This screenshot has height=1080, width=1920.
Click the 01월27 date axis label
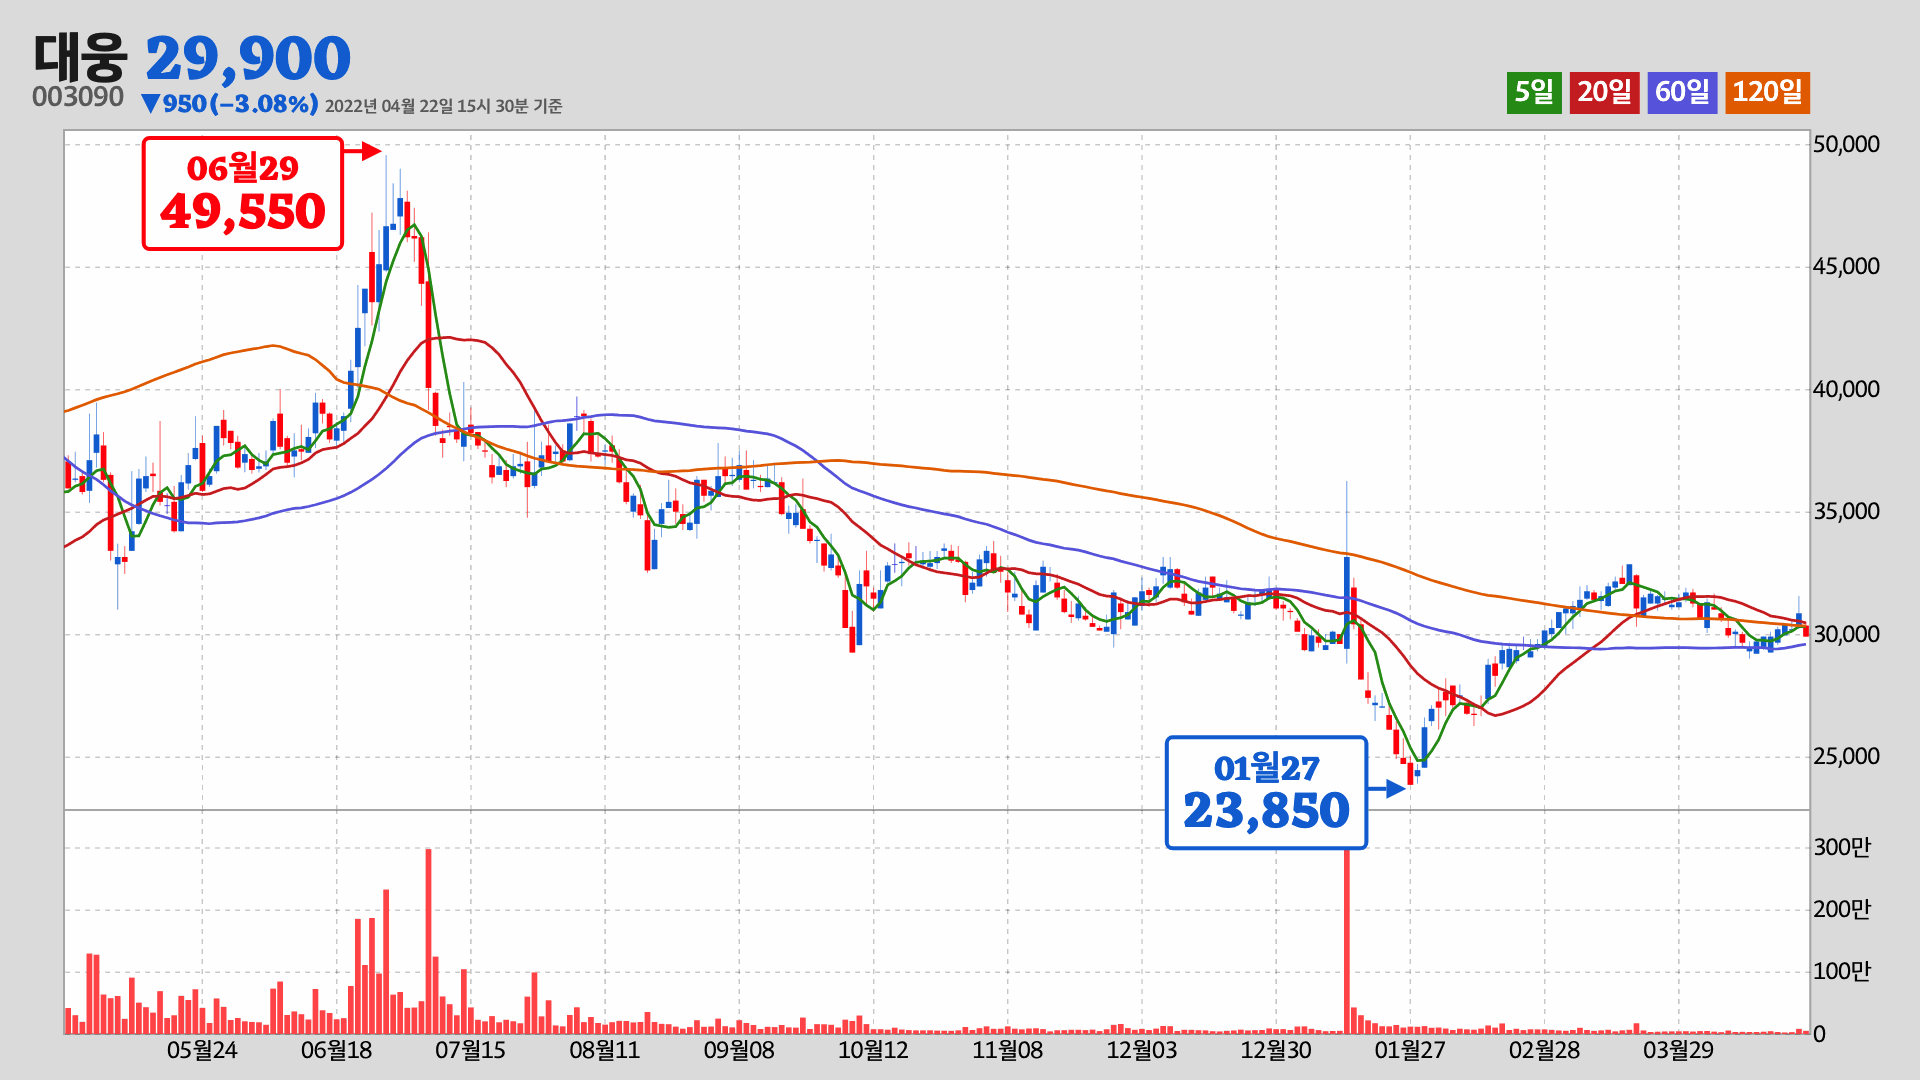pyautogui.click(x=1410, y=1051)
